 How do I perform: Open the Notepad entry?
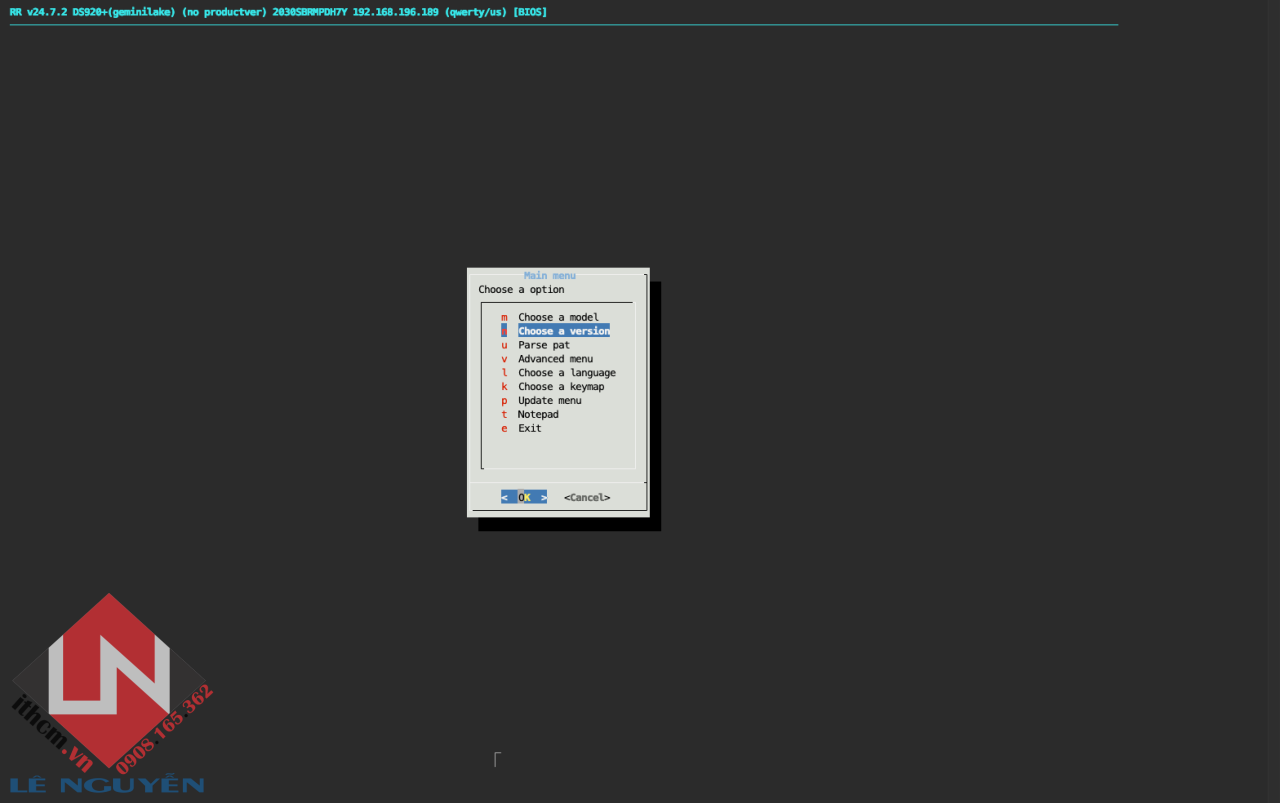pyautogui.click(x=537, y=414)
